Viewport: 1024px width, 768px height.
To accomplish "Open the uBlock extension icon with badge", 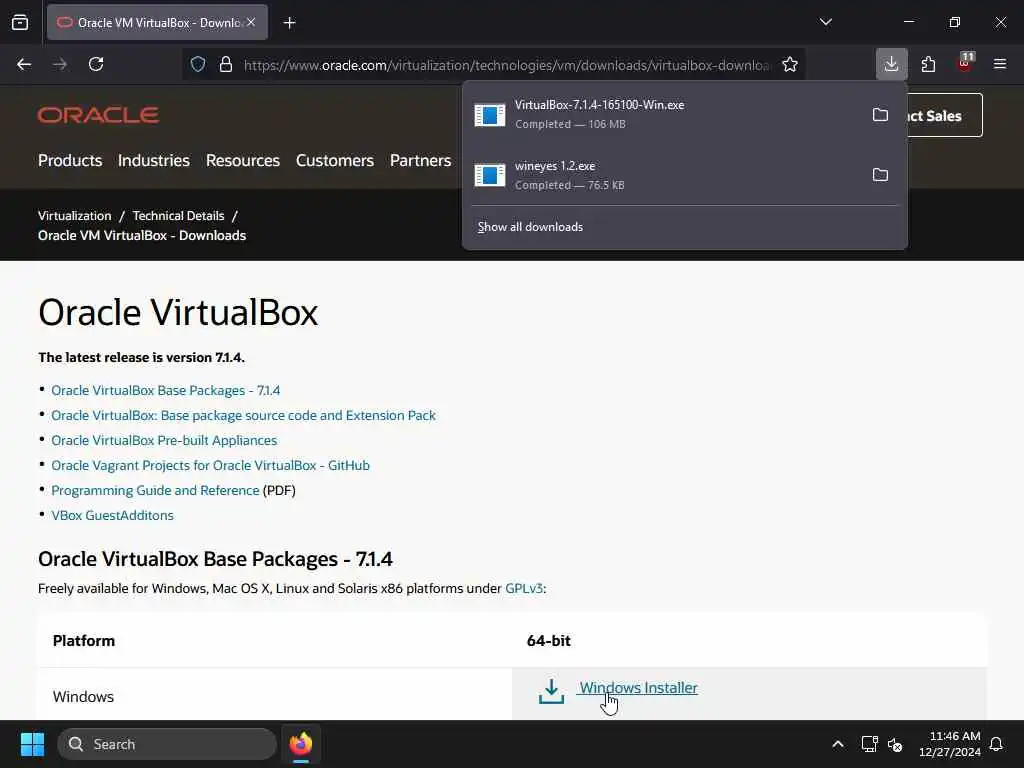I will click(965, 63).
